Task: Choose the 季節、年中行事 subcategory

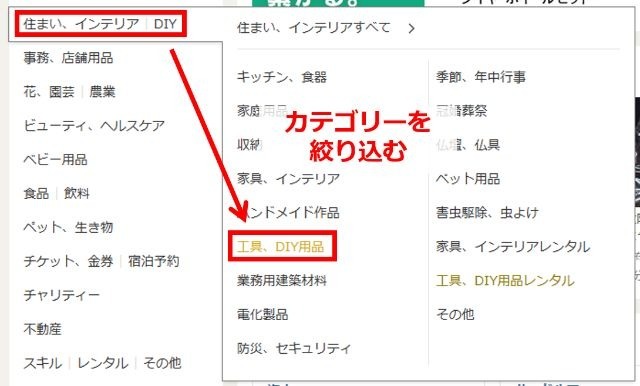Action: [481, 77]
